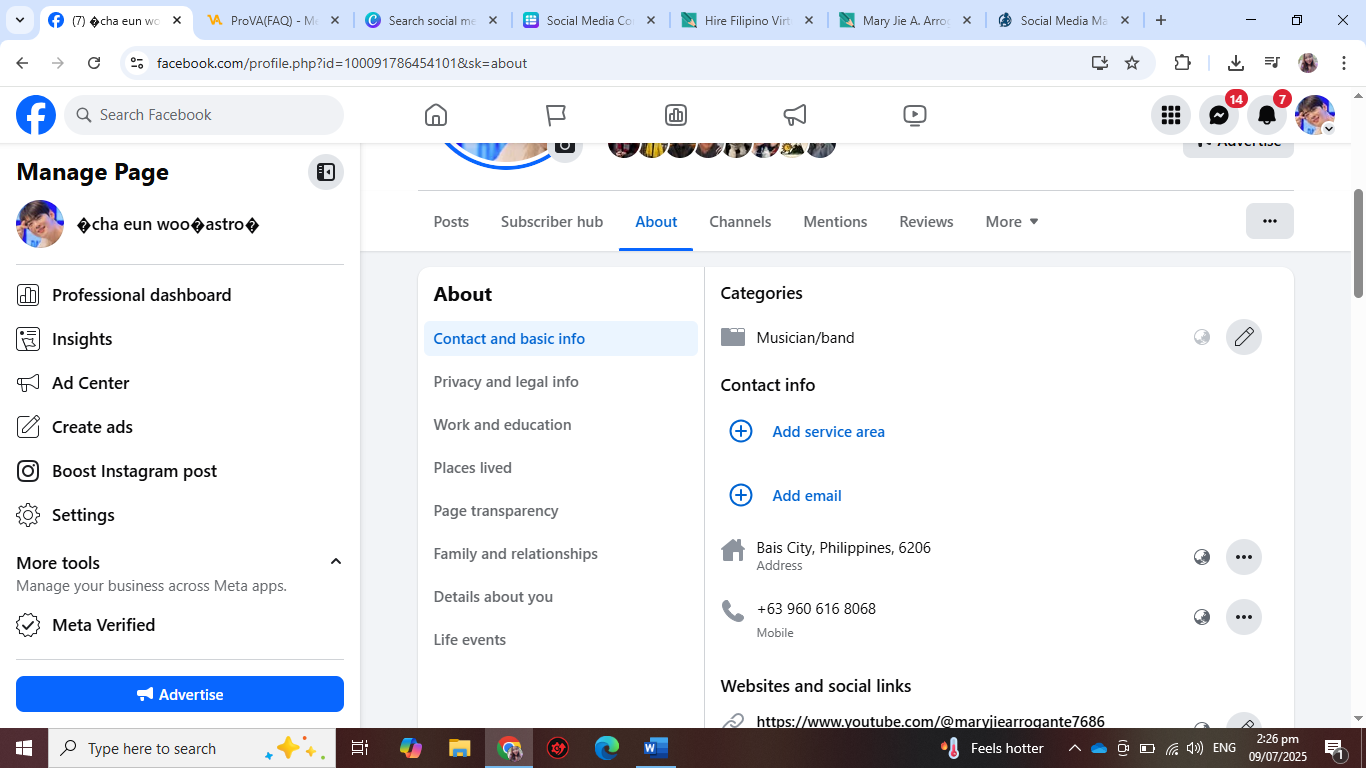The width and height of the screenshot is (1366, 768).
Task: Switch to the Posts tab
Action: tap(451, 222)
